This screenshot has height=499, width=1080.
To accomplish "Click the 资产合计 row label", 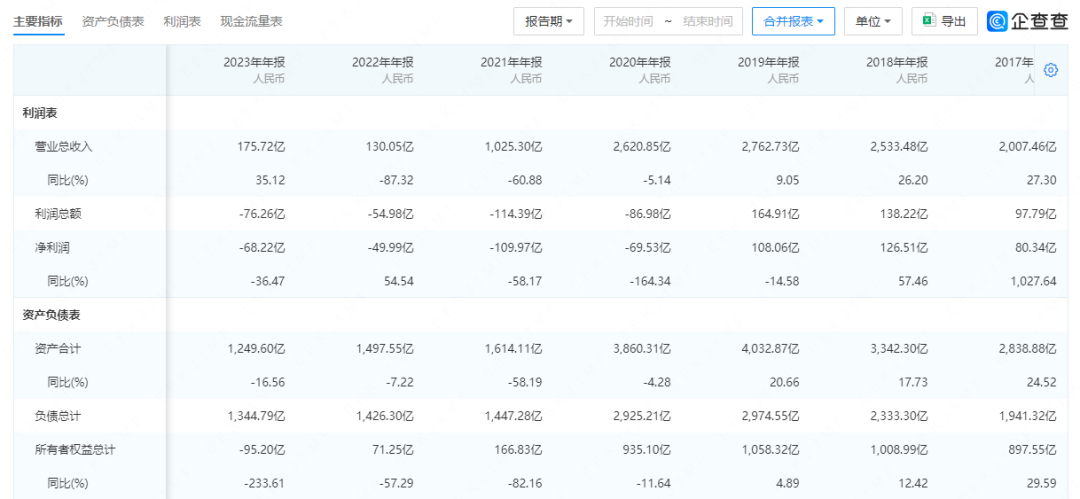I will pyautogui.click(x=58, y=349).
